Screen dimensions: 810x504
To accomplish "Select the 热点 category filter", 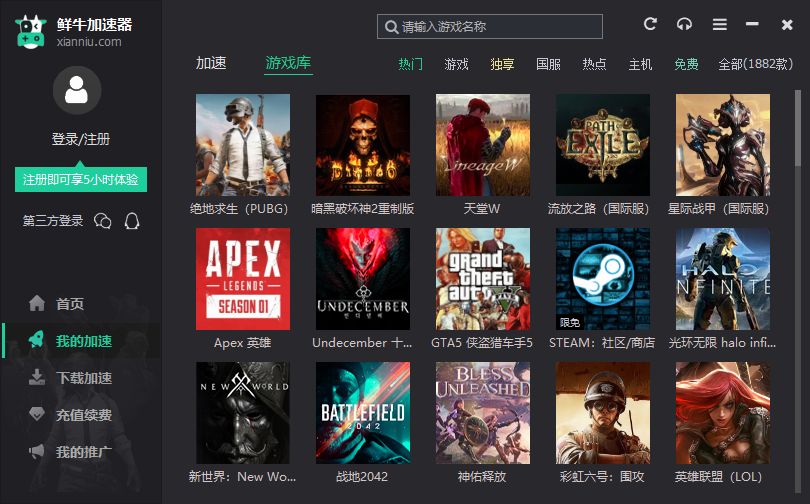I will 594,64.
